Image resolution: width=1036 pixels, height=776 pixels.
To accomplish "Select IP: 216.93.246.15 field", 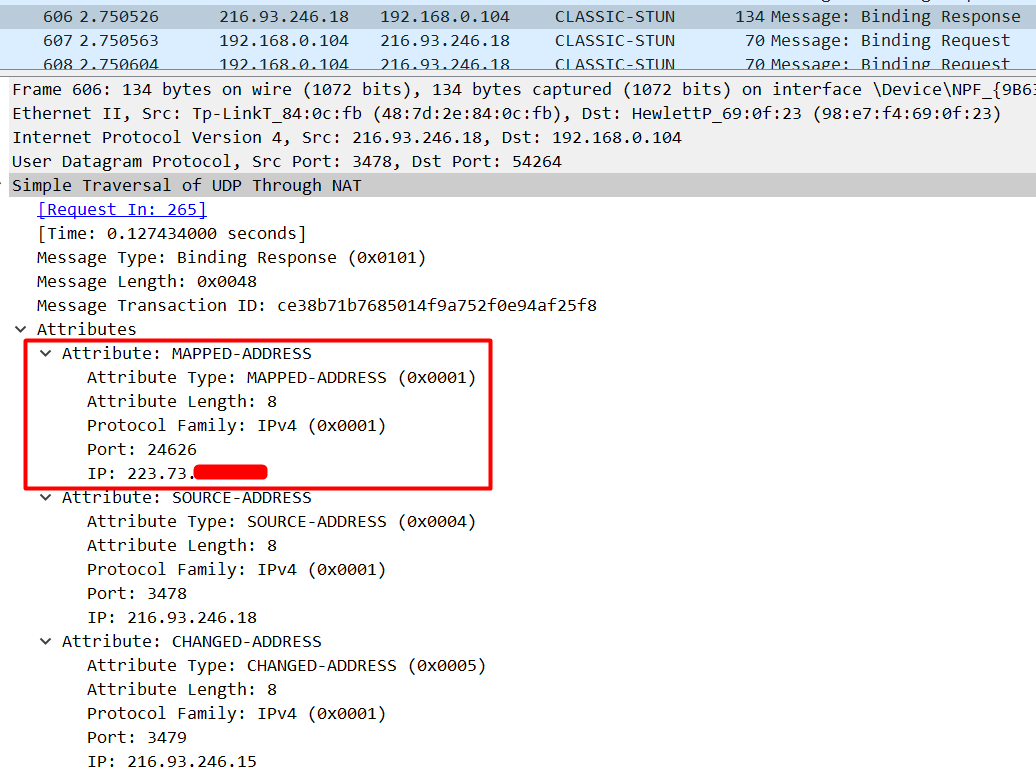I will (x=172, y=761).
